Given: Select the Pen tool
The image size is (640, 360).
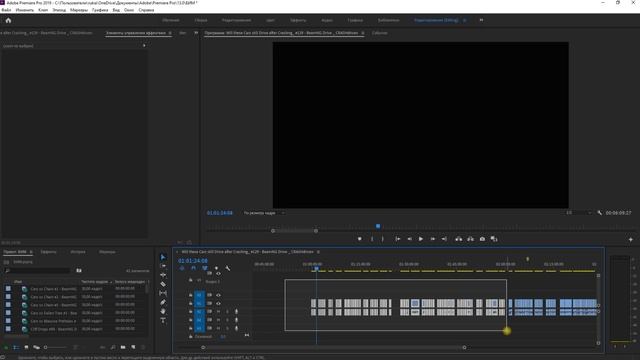Looking at the screenshot, I should click(x=163, y=302).
